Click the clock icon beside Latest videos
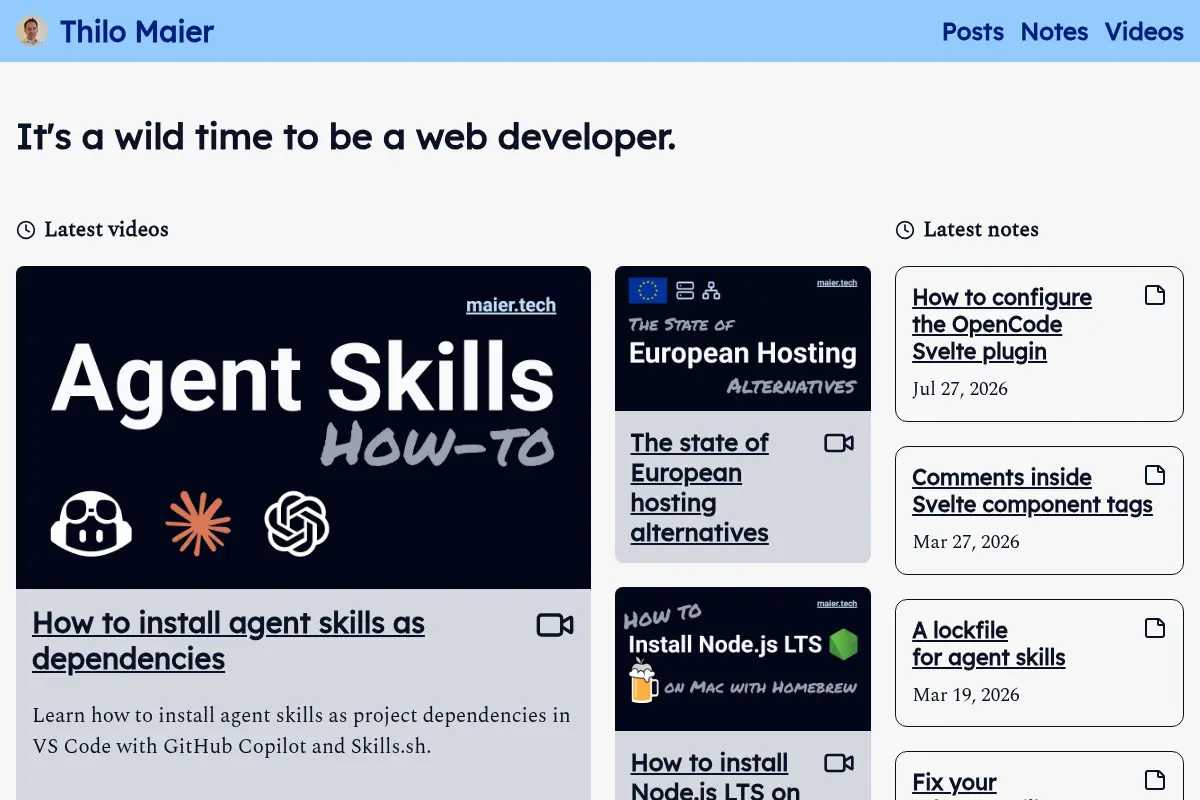The height and width of the screenshot is (800, 1200). coord(26,230)
